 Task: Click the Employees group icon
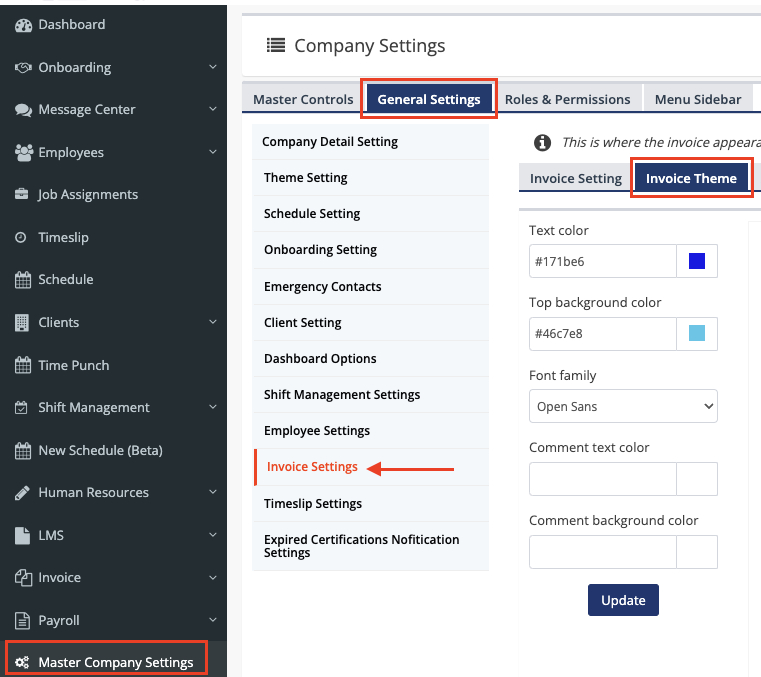(x=23, y=153)
